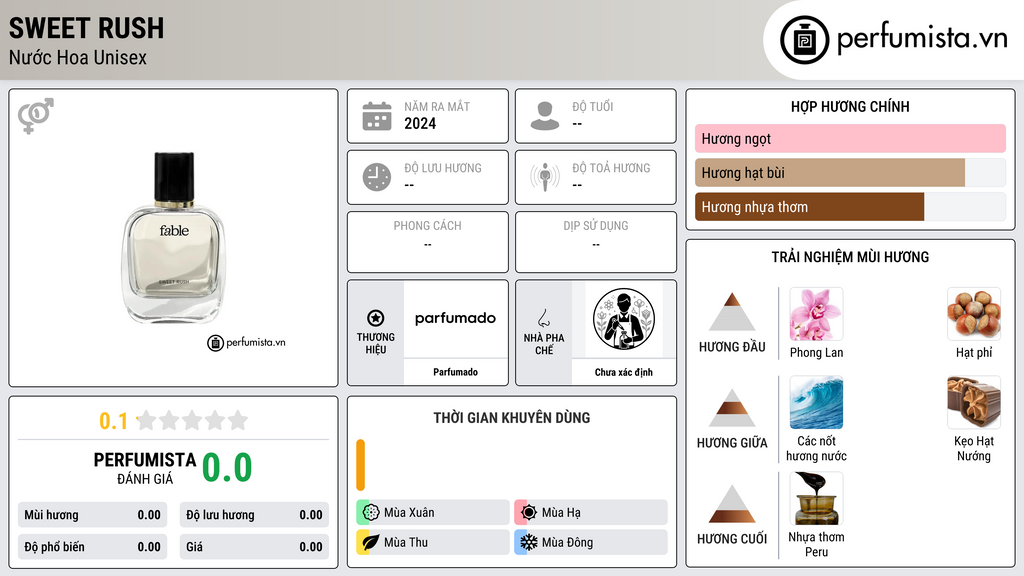Click the Chưa xác định perfumer label
The height and width of the screenshot is (576, 1024).
tap(624, 372)
